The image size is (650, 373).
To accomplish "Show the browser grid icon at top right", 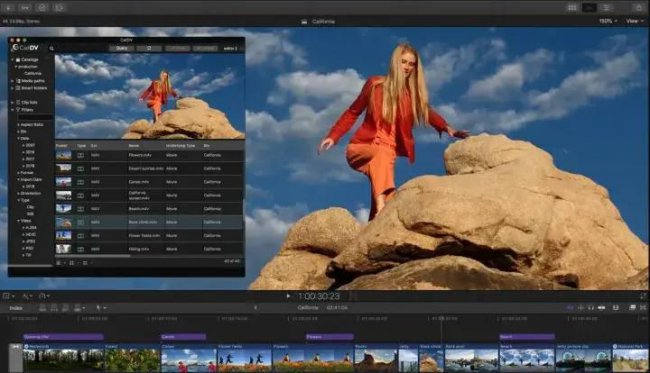I will tap(572, 7).
